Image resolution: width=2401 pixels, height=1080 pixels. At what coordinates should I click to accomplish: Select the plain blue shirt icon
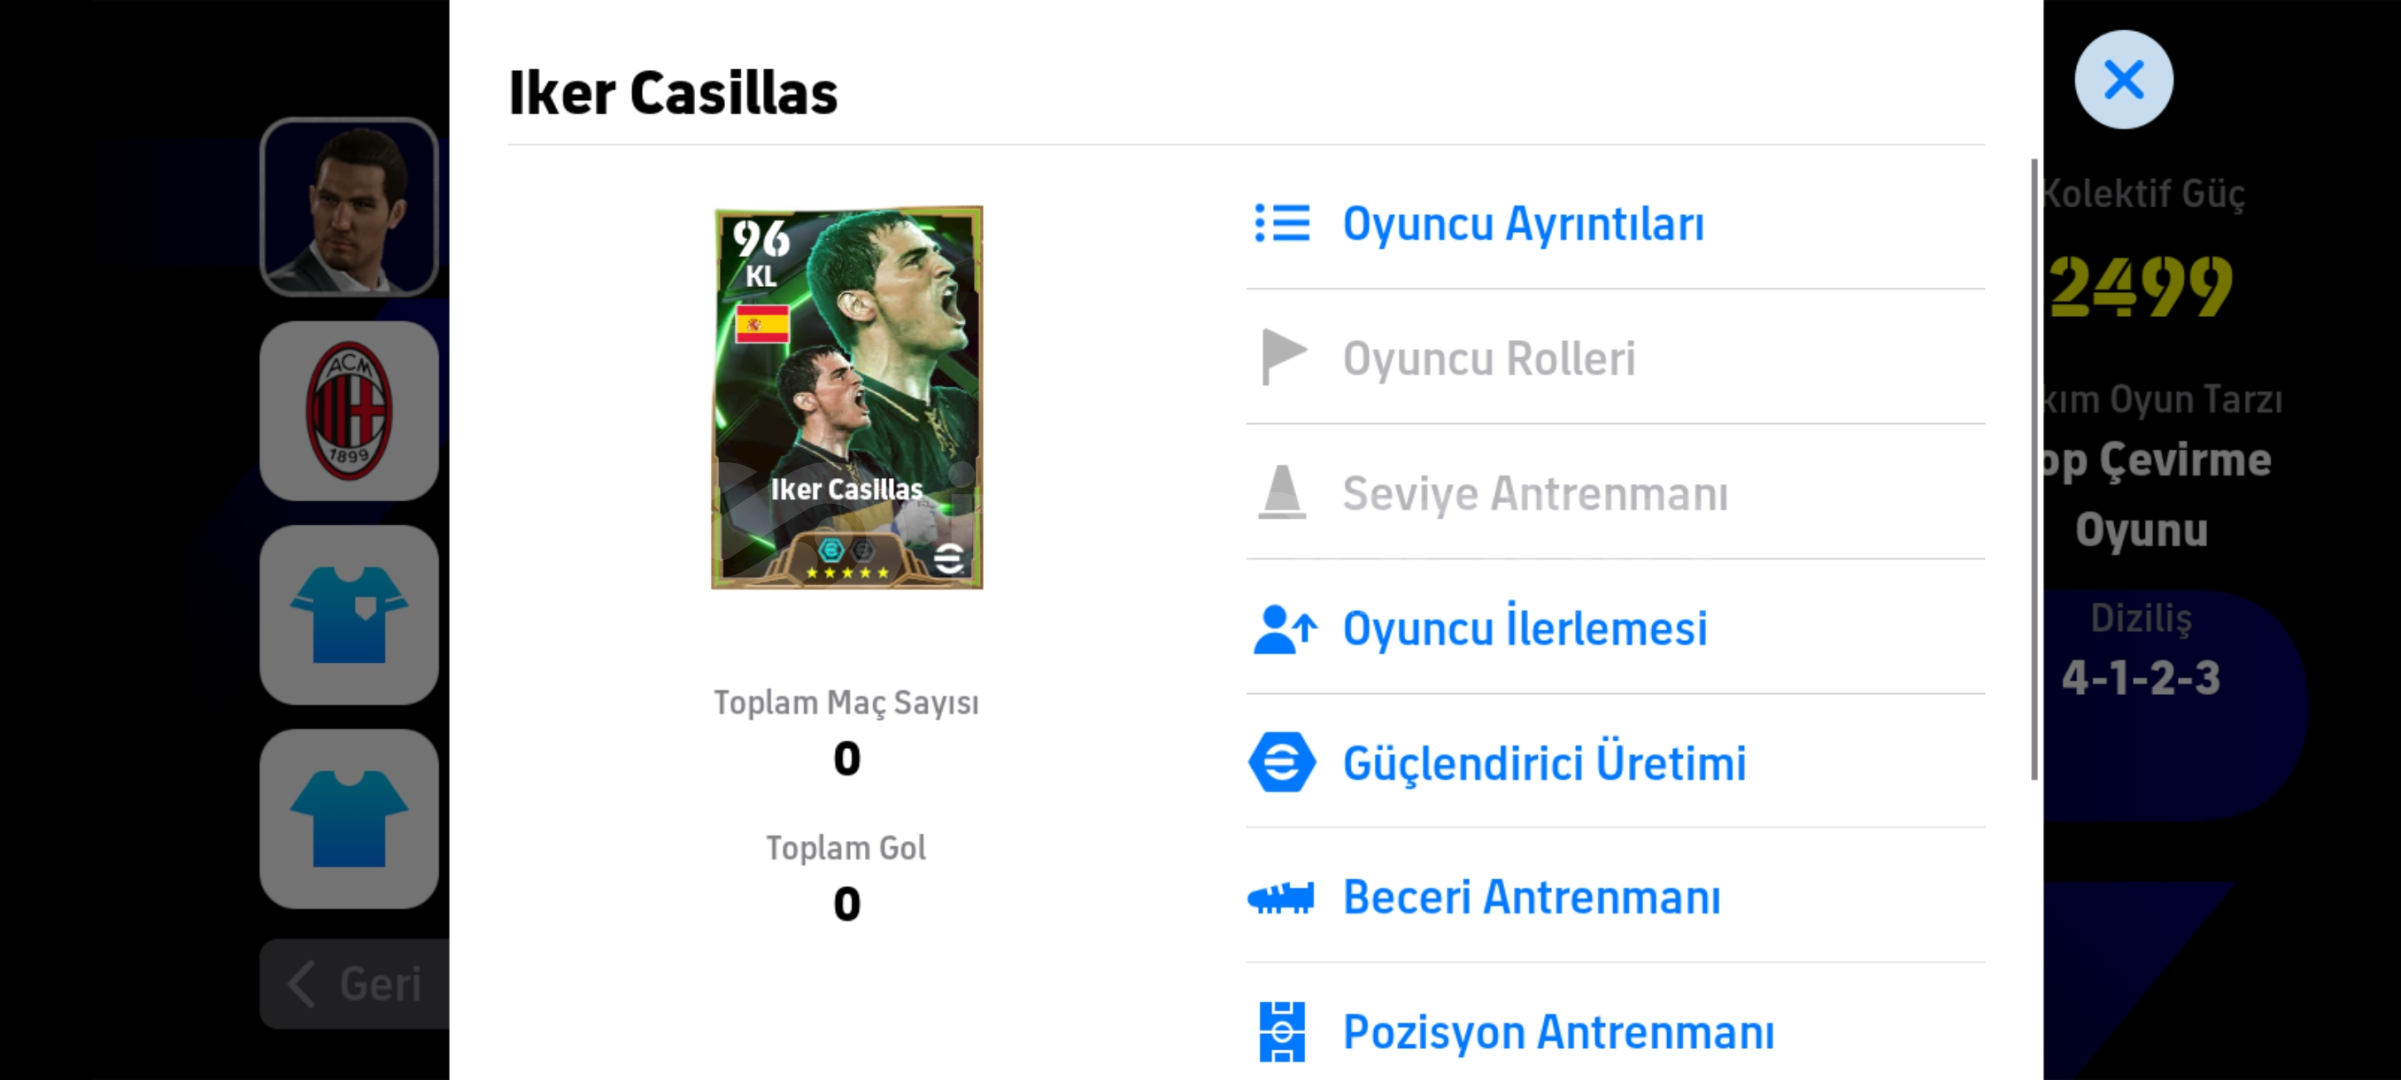coord(349,819)
